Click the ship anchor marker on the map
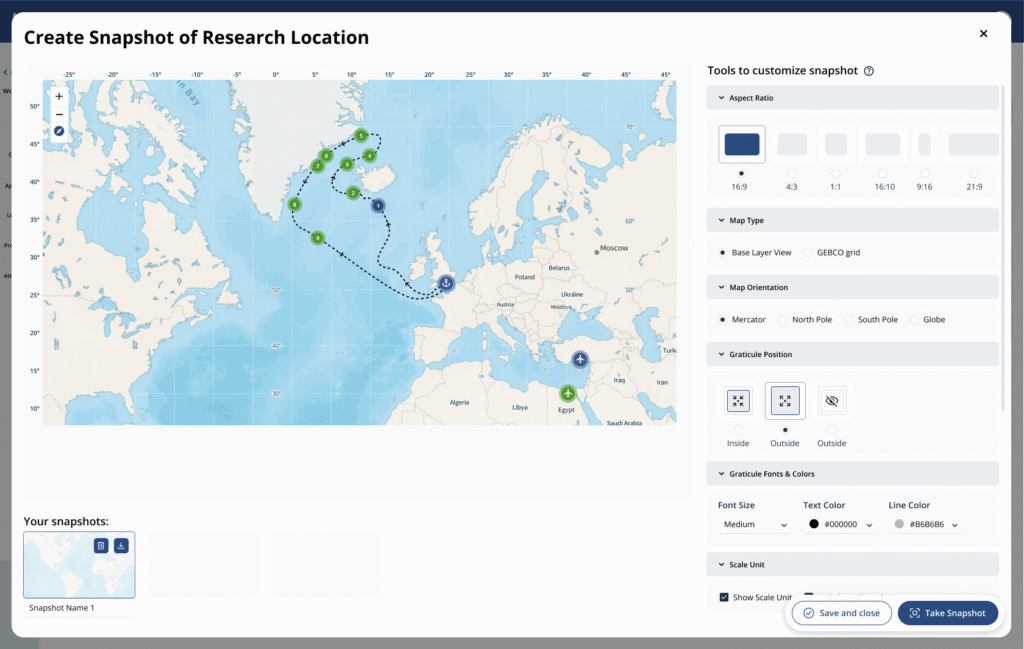 [x=446, y=284]
